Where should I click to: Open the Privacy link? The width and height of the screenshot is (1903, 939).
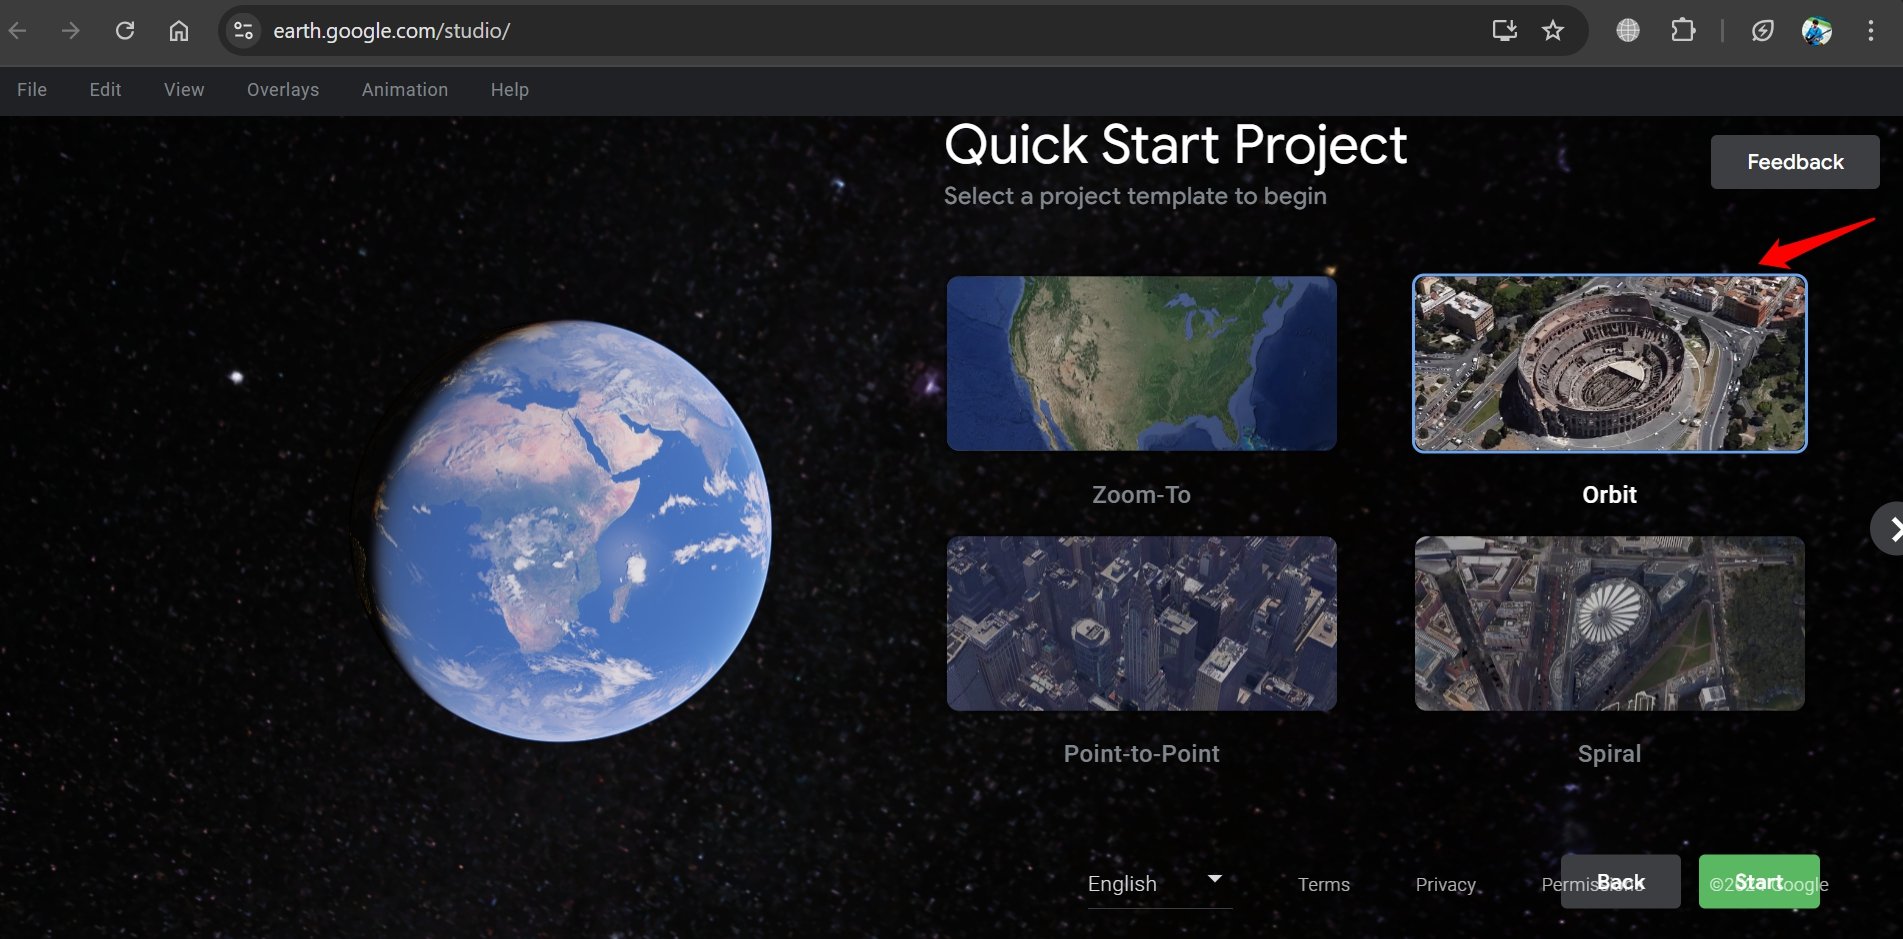pos(1446,885)
